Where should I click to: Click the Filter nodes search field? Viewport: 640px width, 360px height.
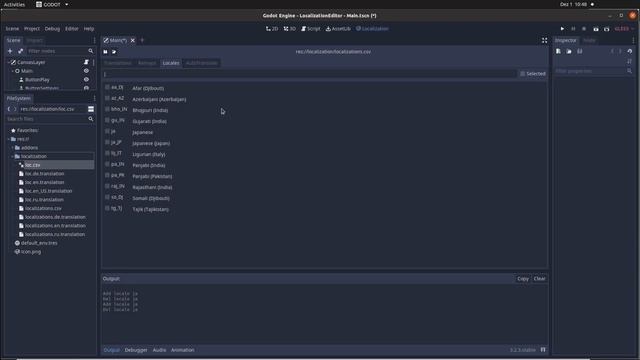60,51
